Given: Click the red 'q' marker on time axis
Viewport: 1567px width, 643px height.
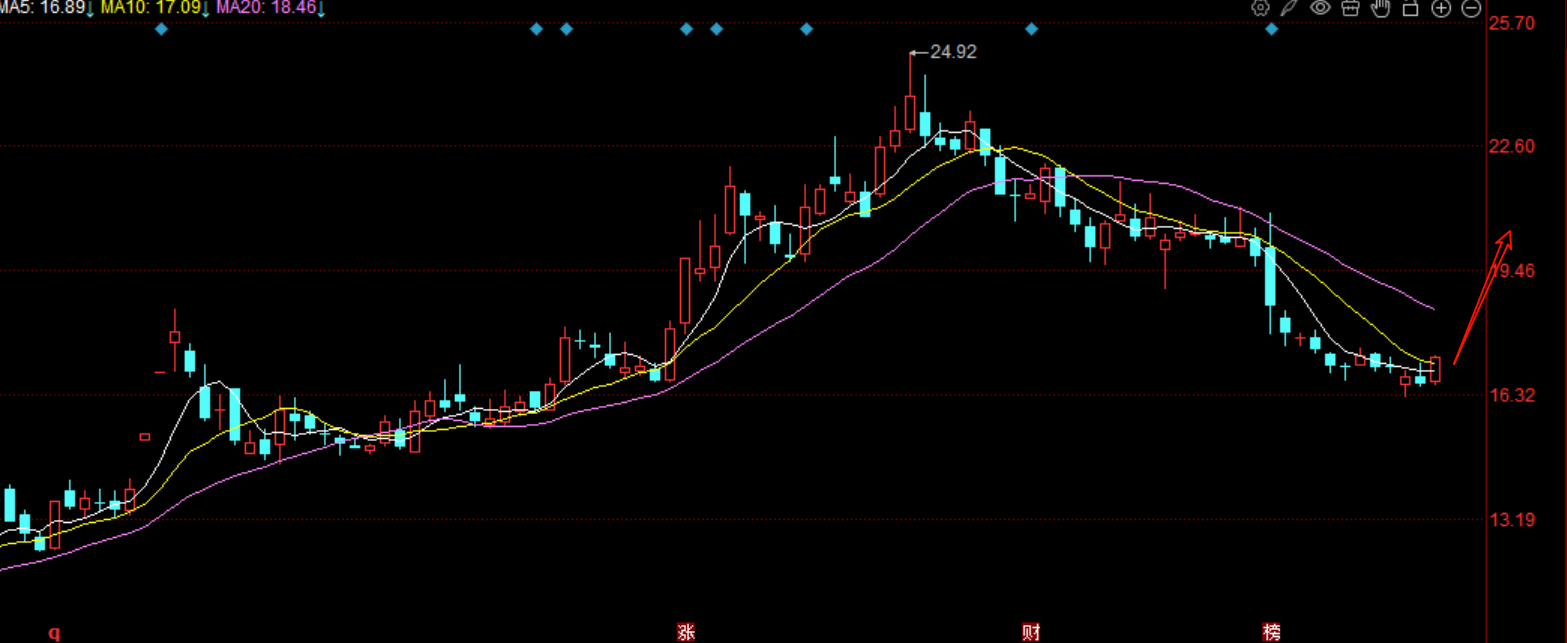Looking at the screenshot, I should pos(55,632).
